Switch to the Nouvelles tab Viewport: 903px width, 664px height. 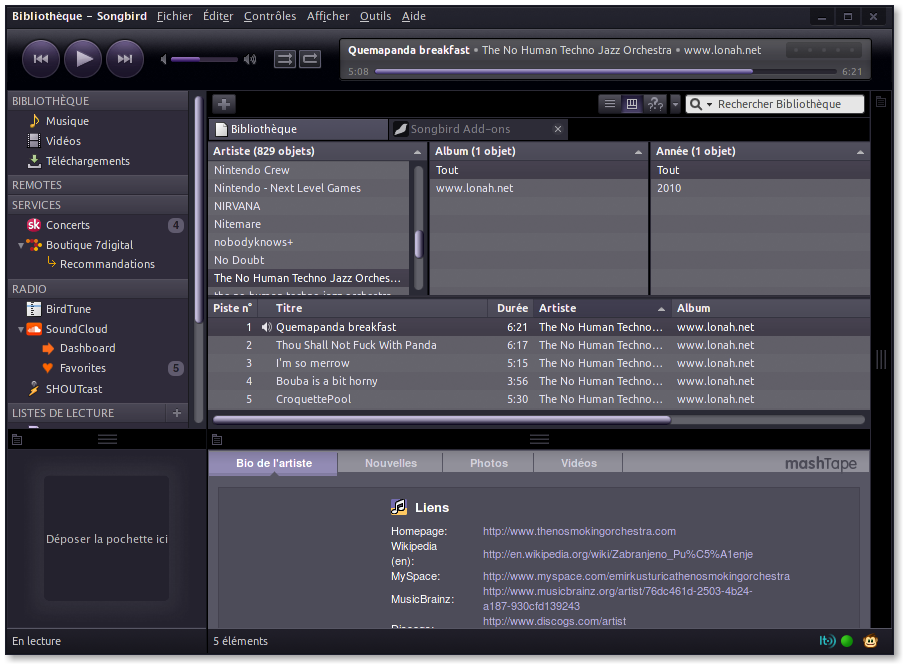[x=390, y=463]
